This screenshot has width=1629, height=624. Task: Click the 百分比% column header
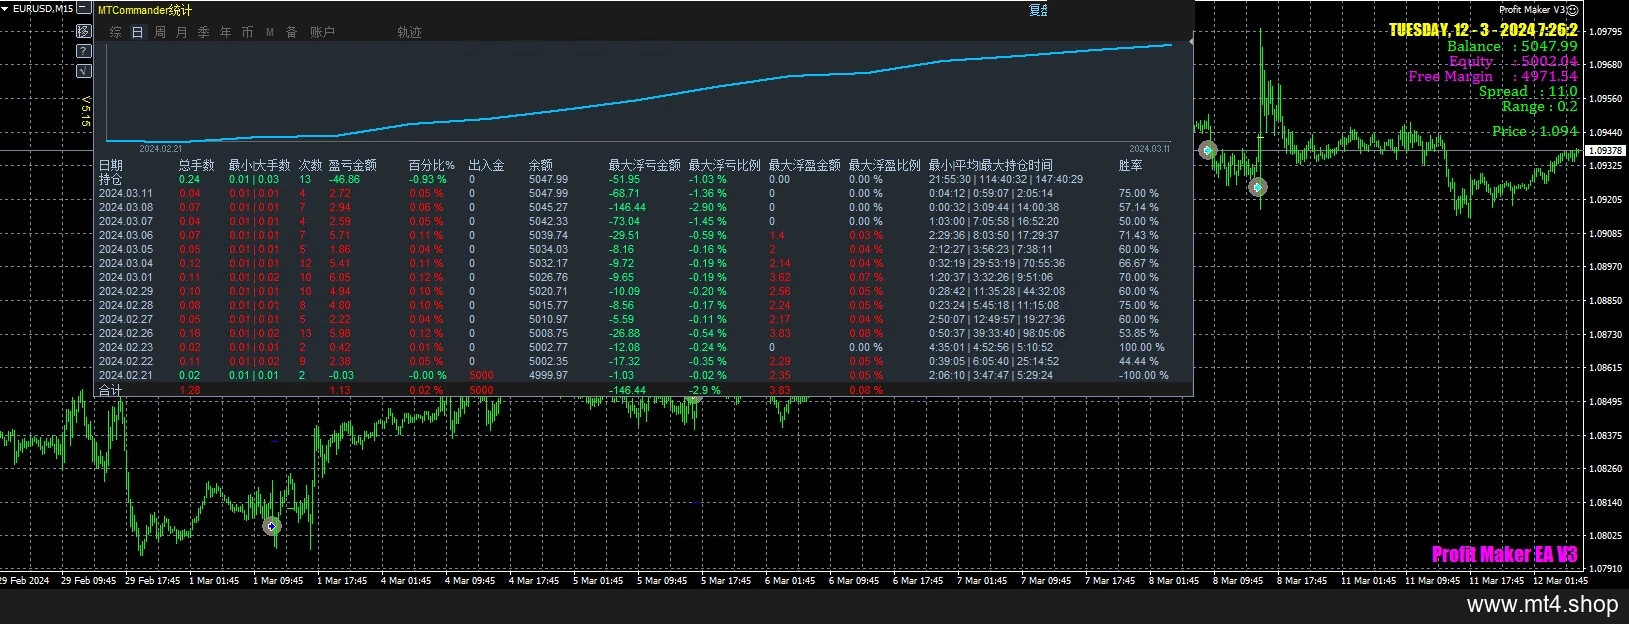[432, 165]
